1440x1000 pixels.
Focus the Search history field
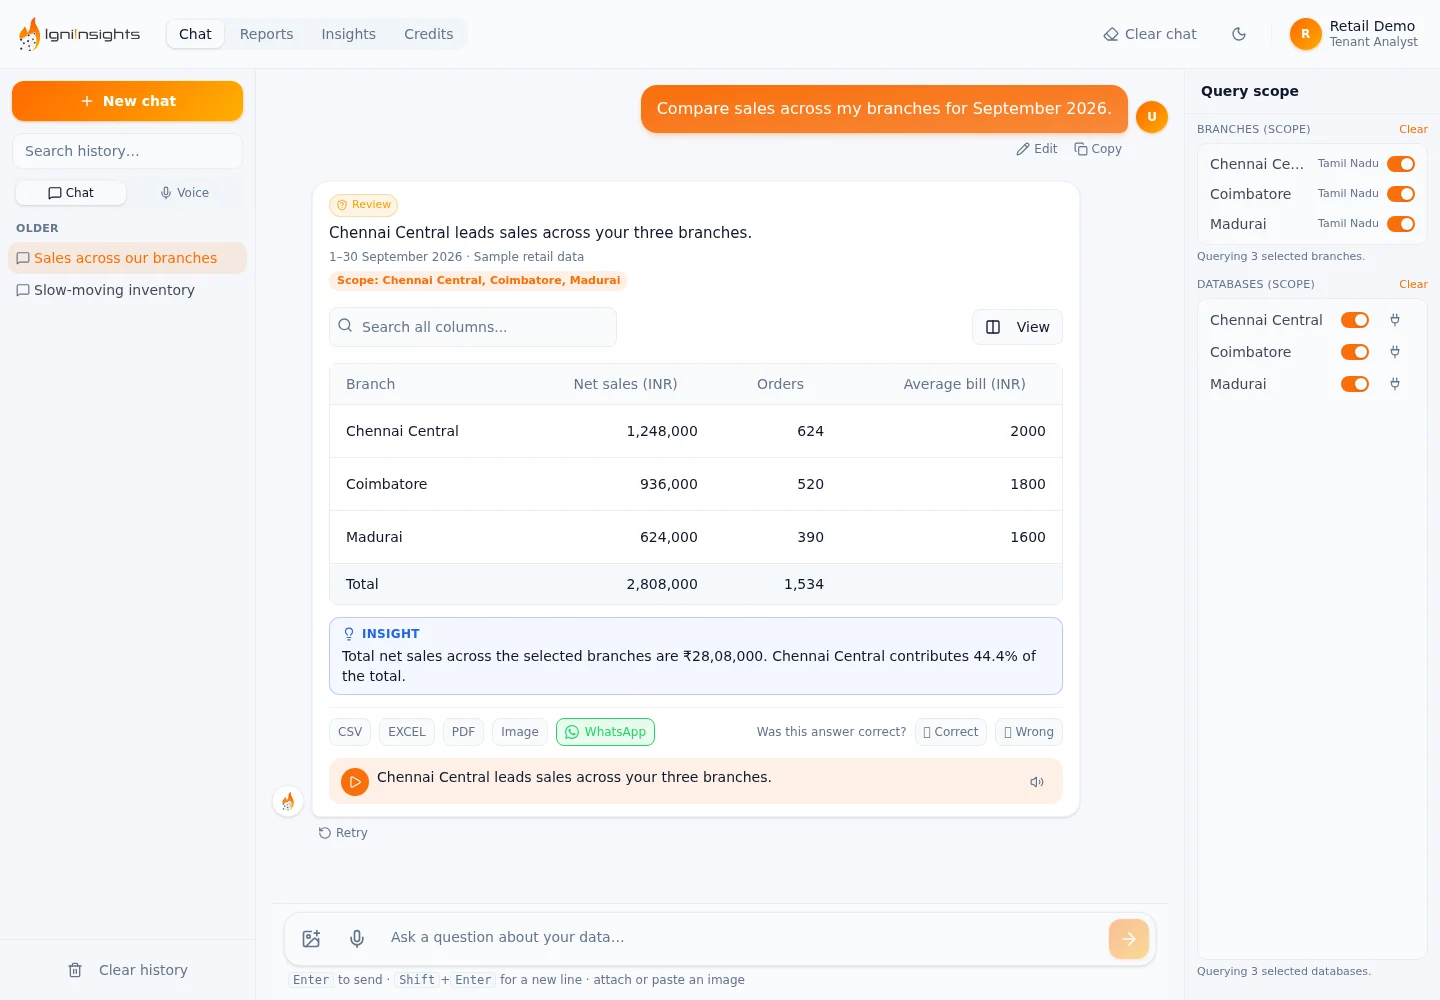click(128, 151)
